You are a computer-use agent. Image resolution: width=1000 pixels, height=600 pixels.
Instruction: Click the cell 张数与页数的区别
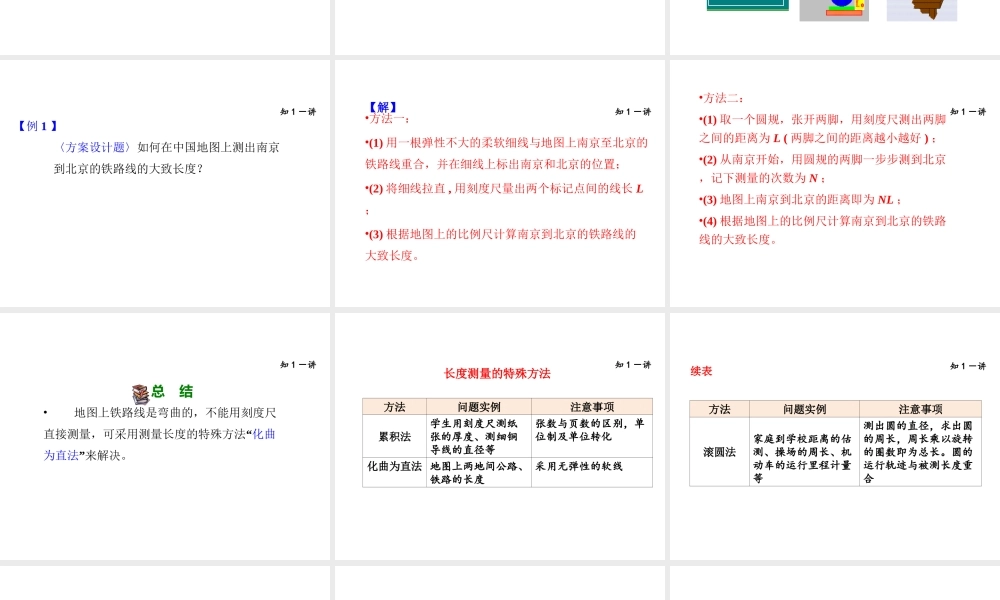tap(592, 436)
